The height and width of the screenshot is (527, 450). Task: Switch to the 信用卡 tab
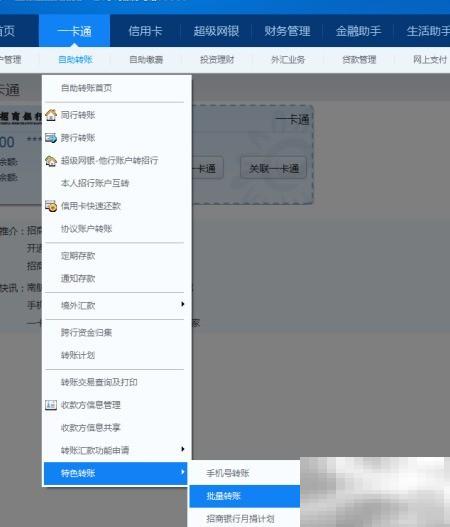coord(145,31)
